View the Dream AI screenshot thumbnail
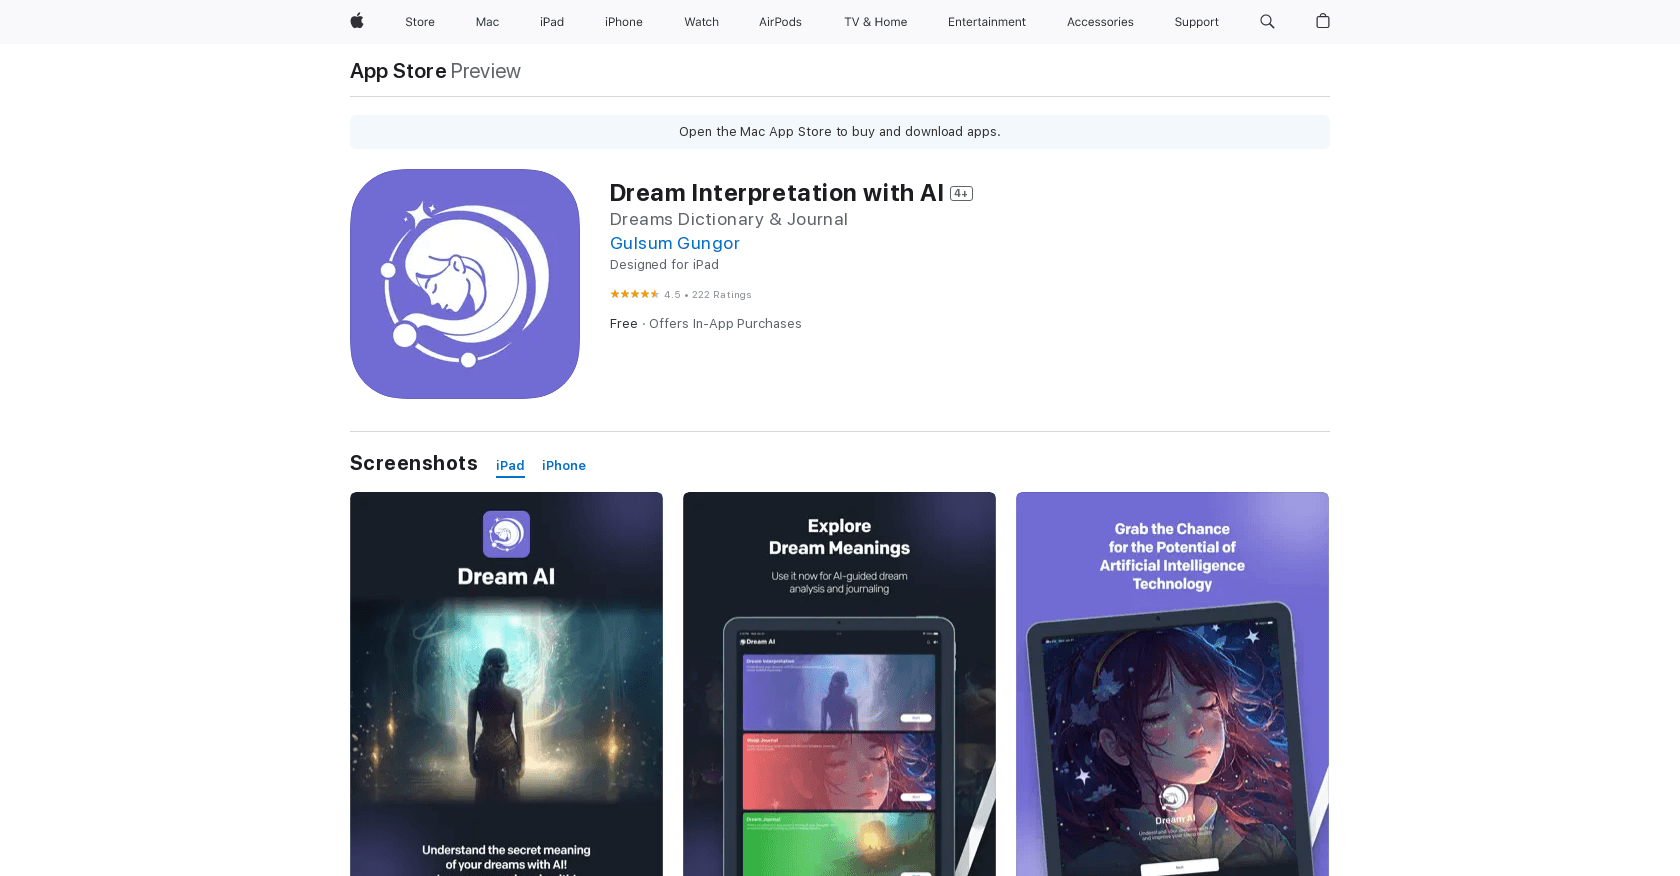Viewport: 1680px width, 876px height. 506,684
